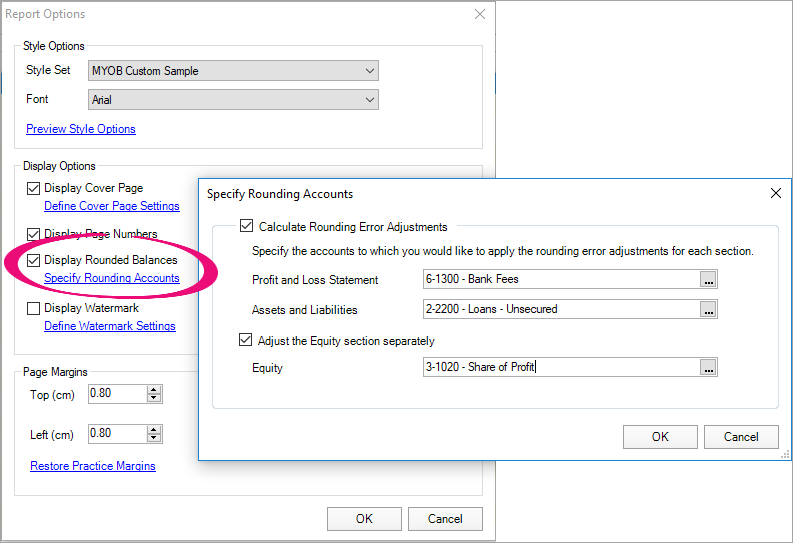The height and width of the screenshot is (543, 793).
Task: Open the Font dropdown list
Action: (370, 100)
